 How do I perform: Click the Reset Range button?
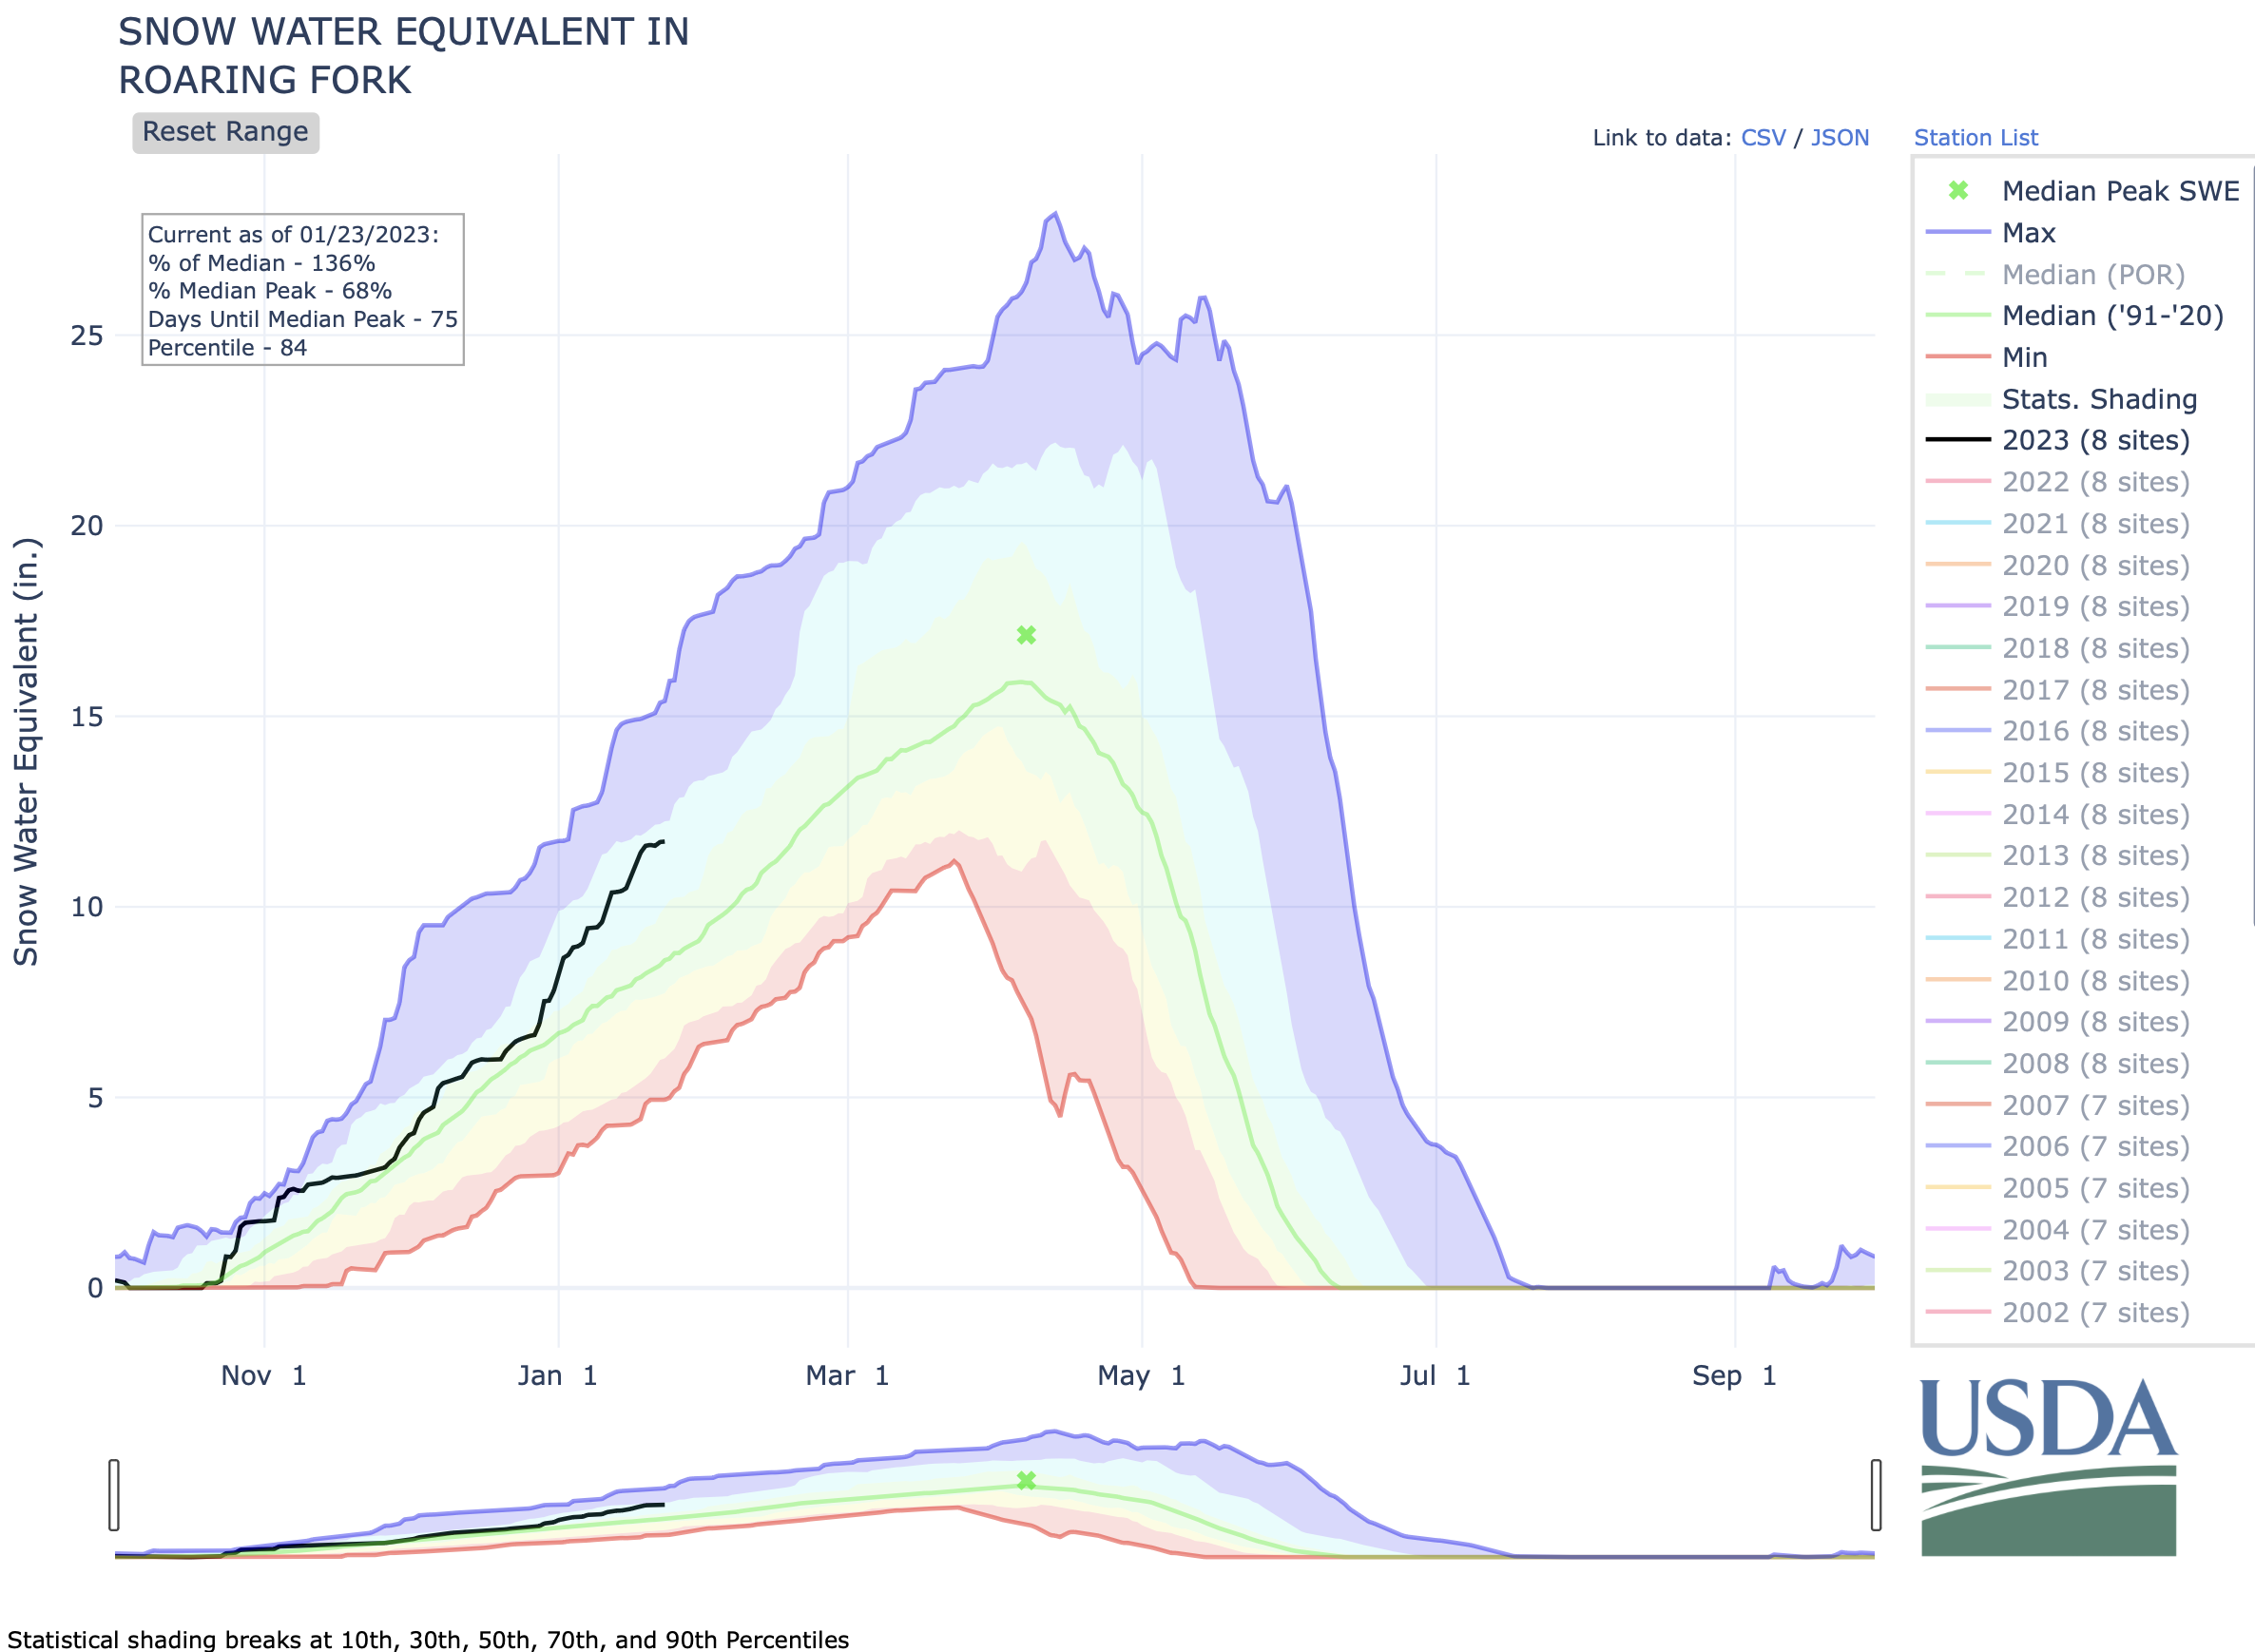click(225, 132)
